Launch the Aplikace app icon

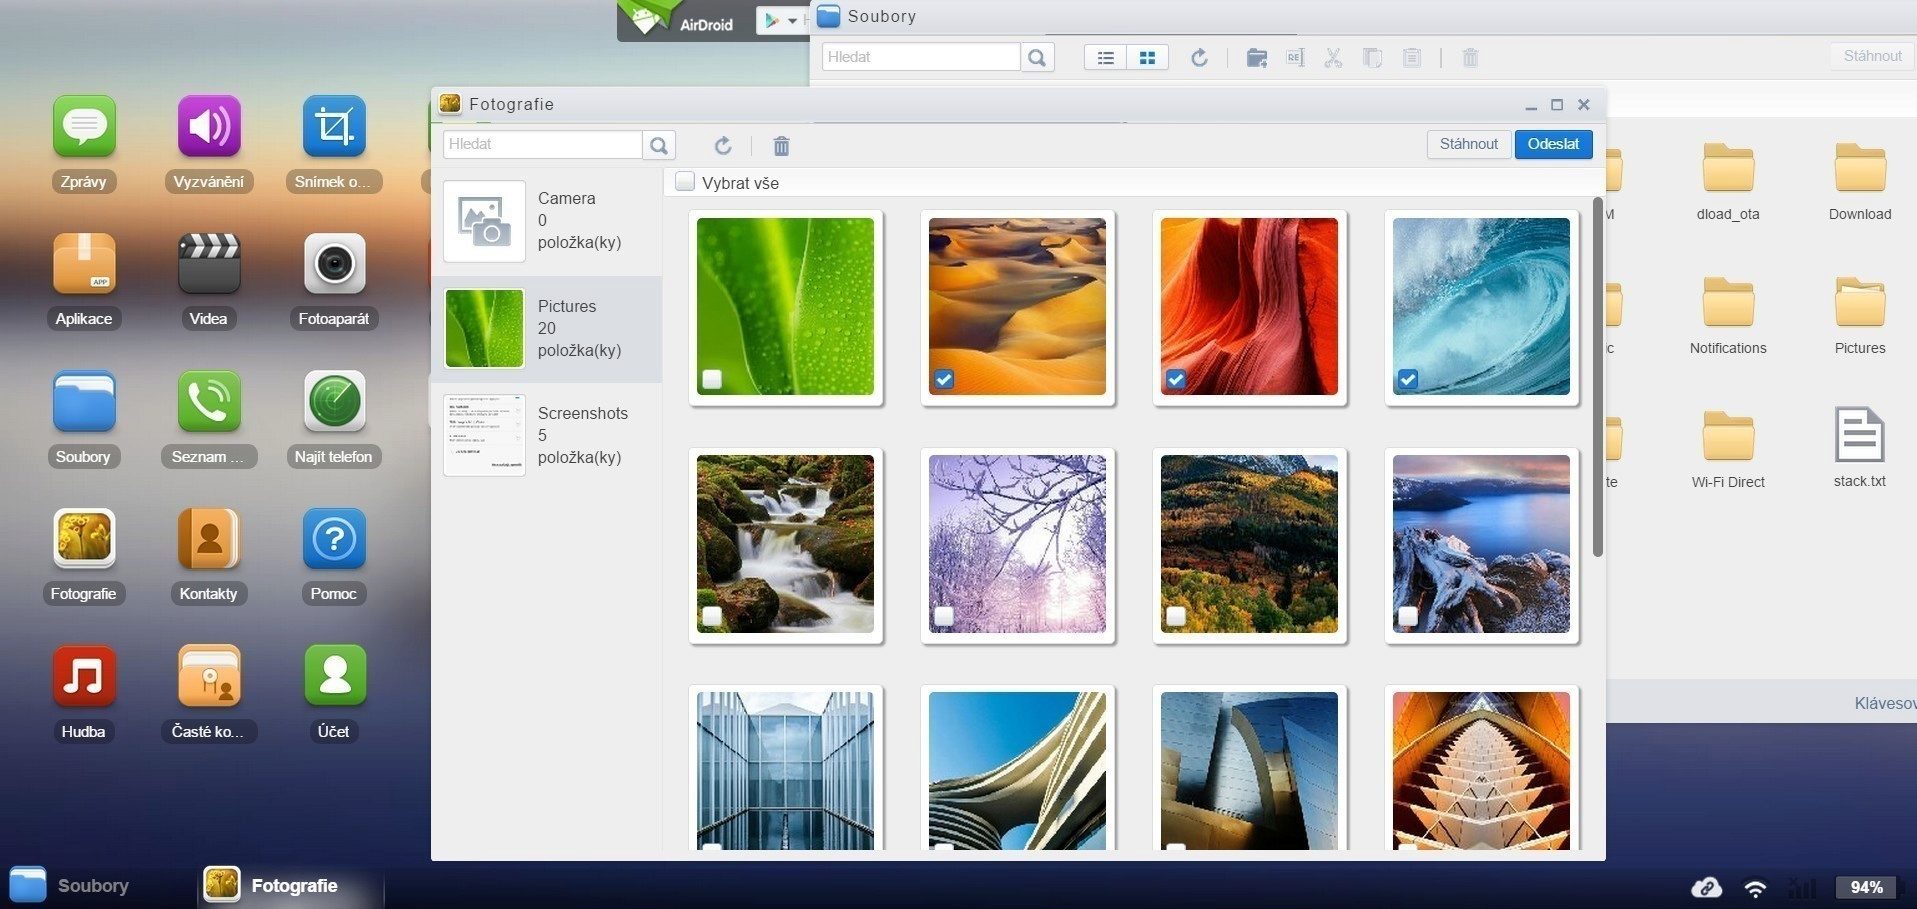(84, 264)
